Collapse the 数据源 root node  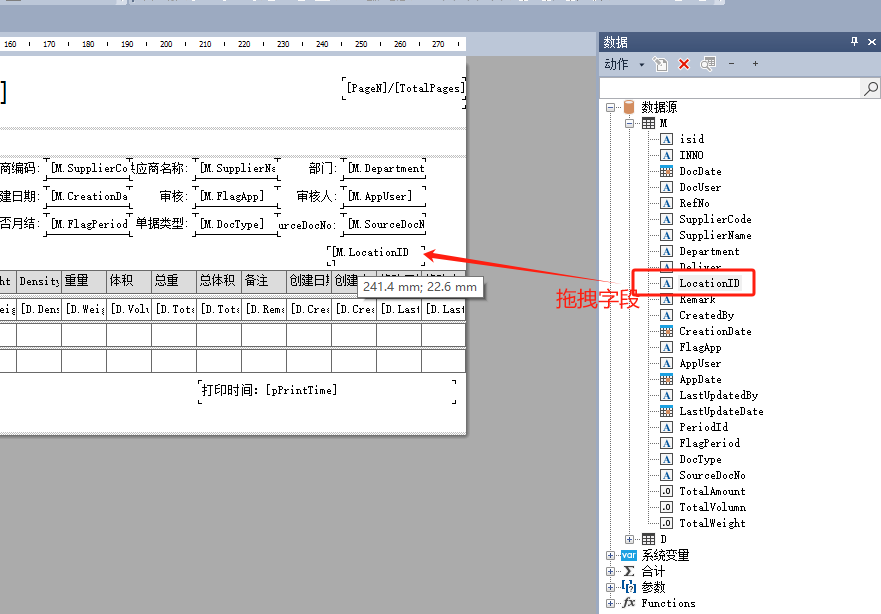[x=611, y=107]
